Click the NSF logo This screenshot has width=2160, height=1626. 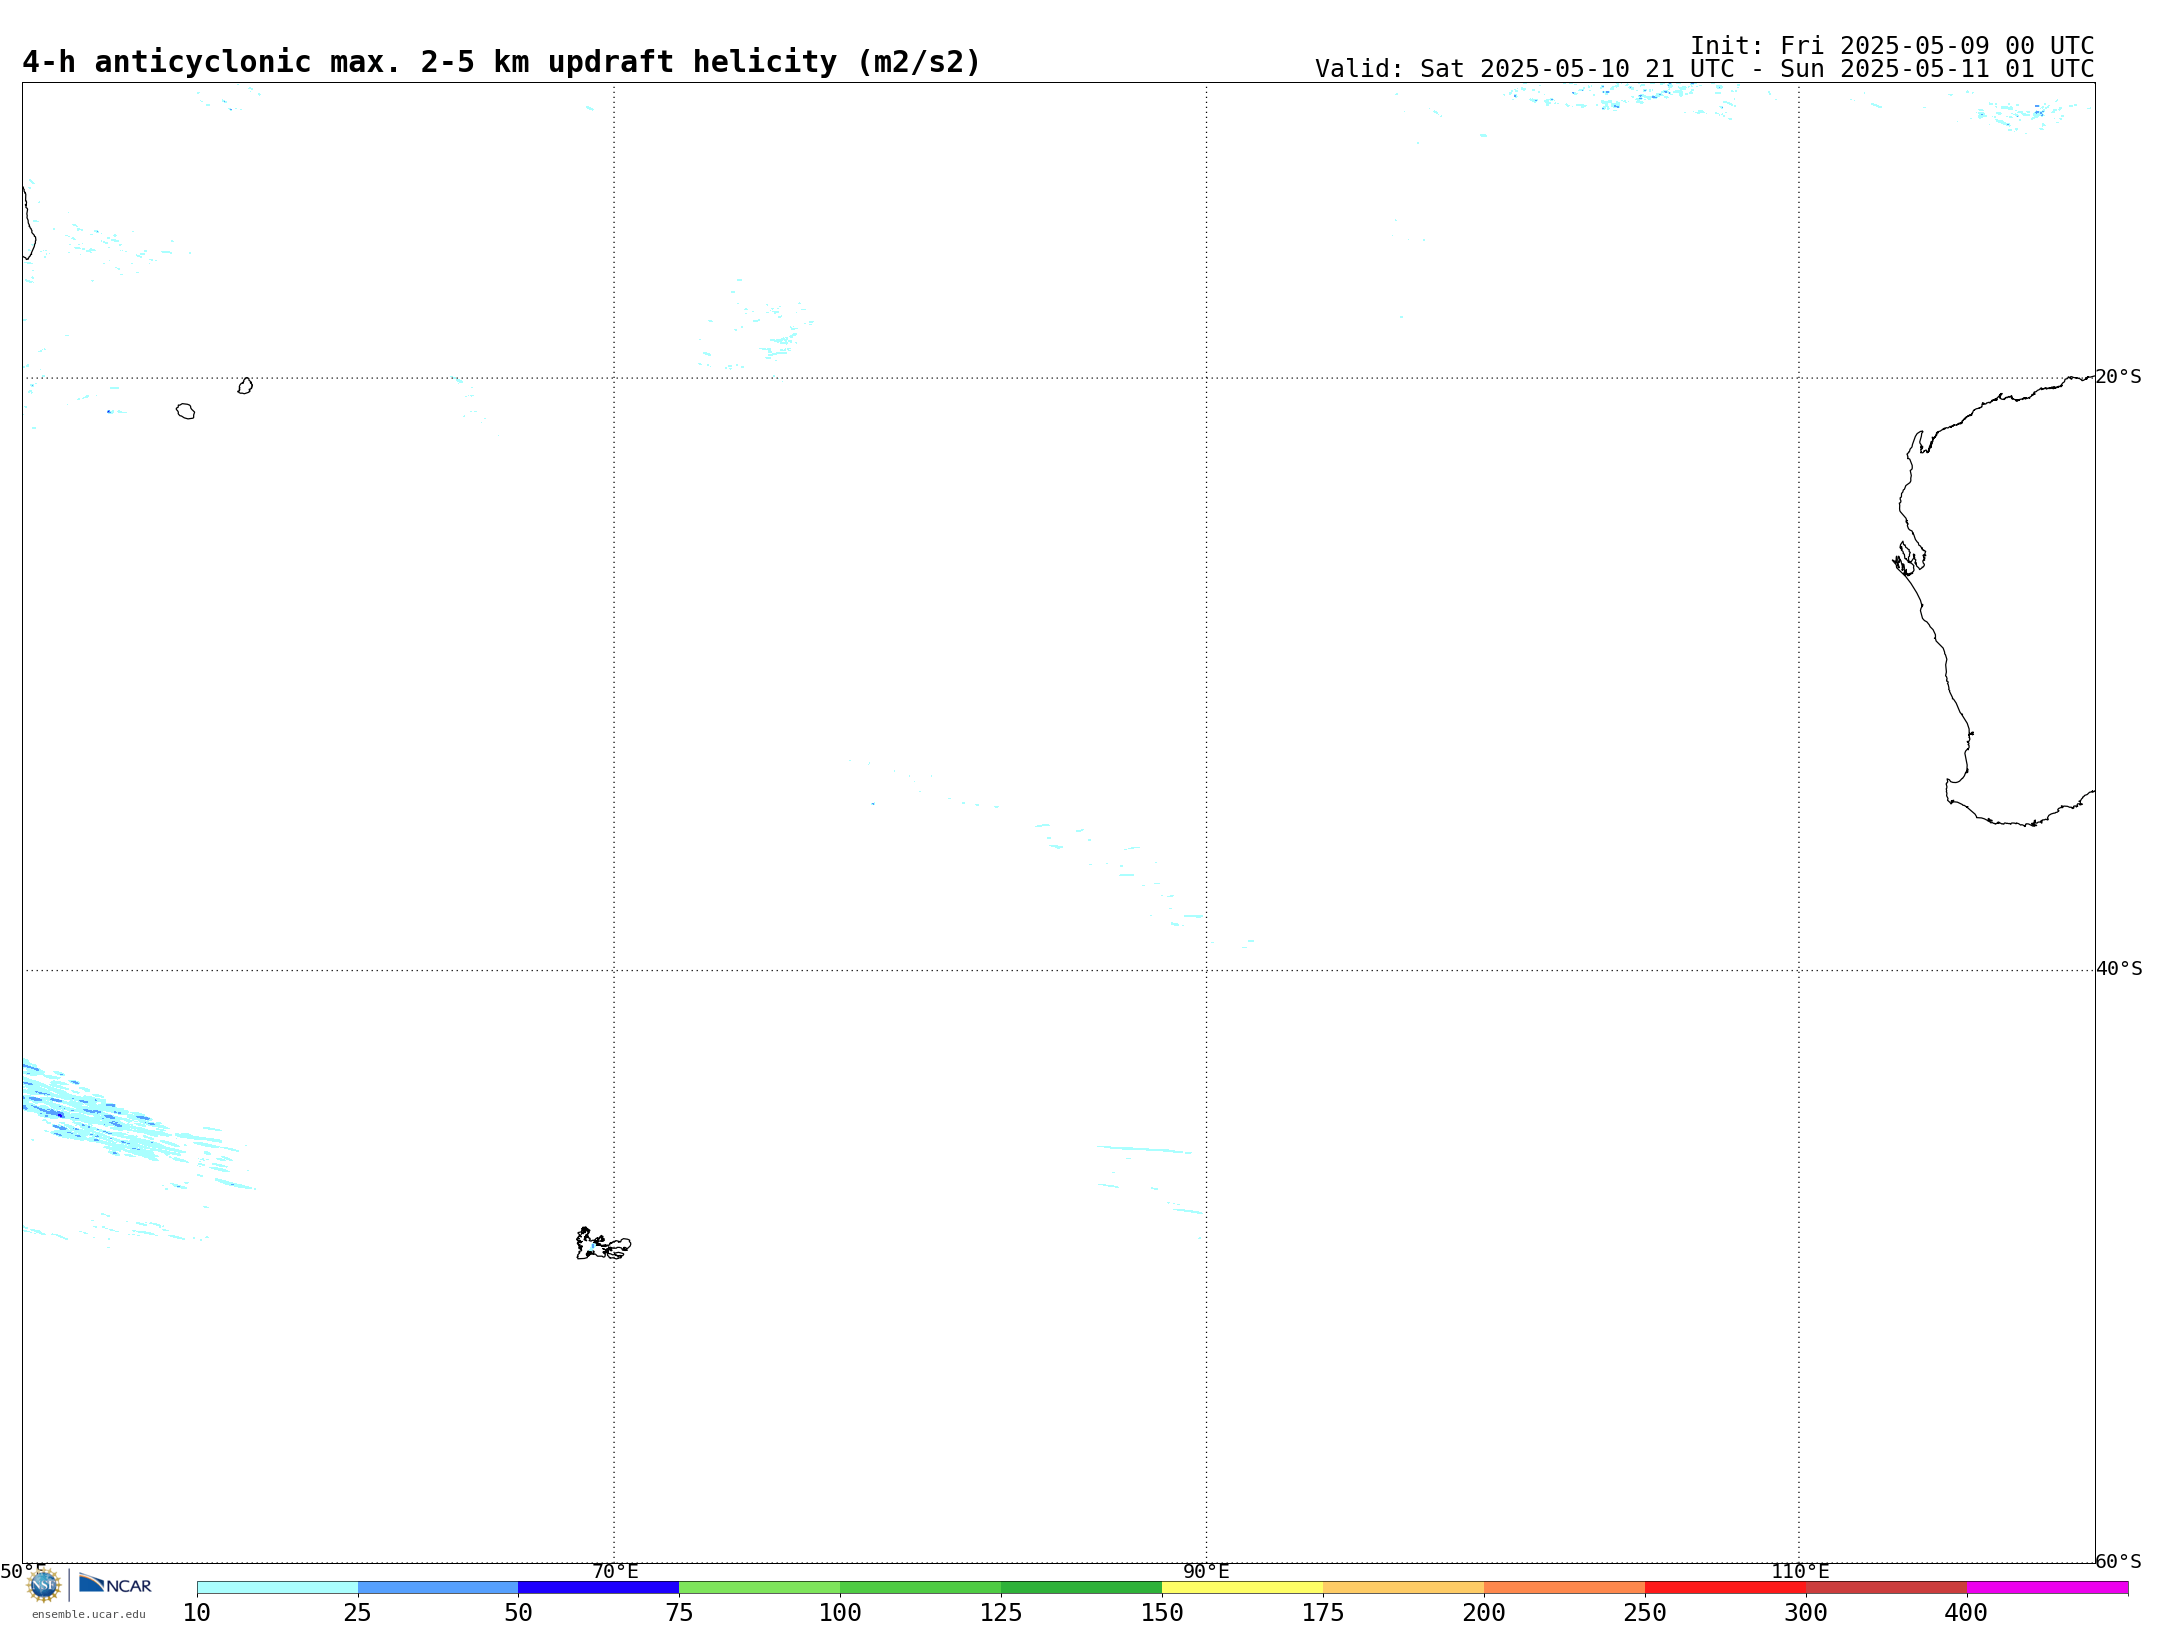point(44,1585)
